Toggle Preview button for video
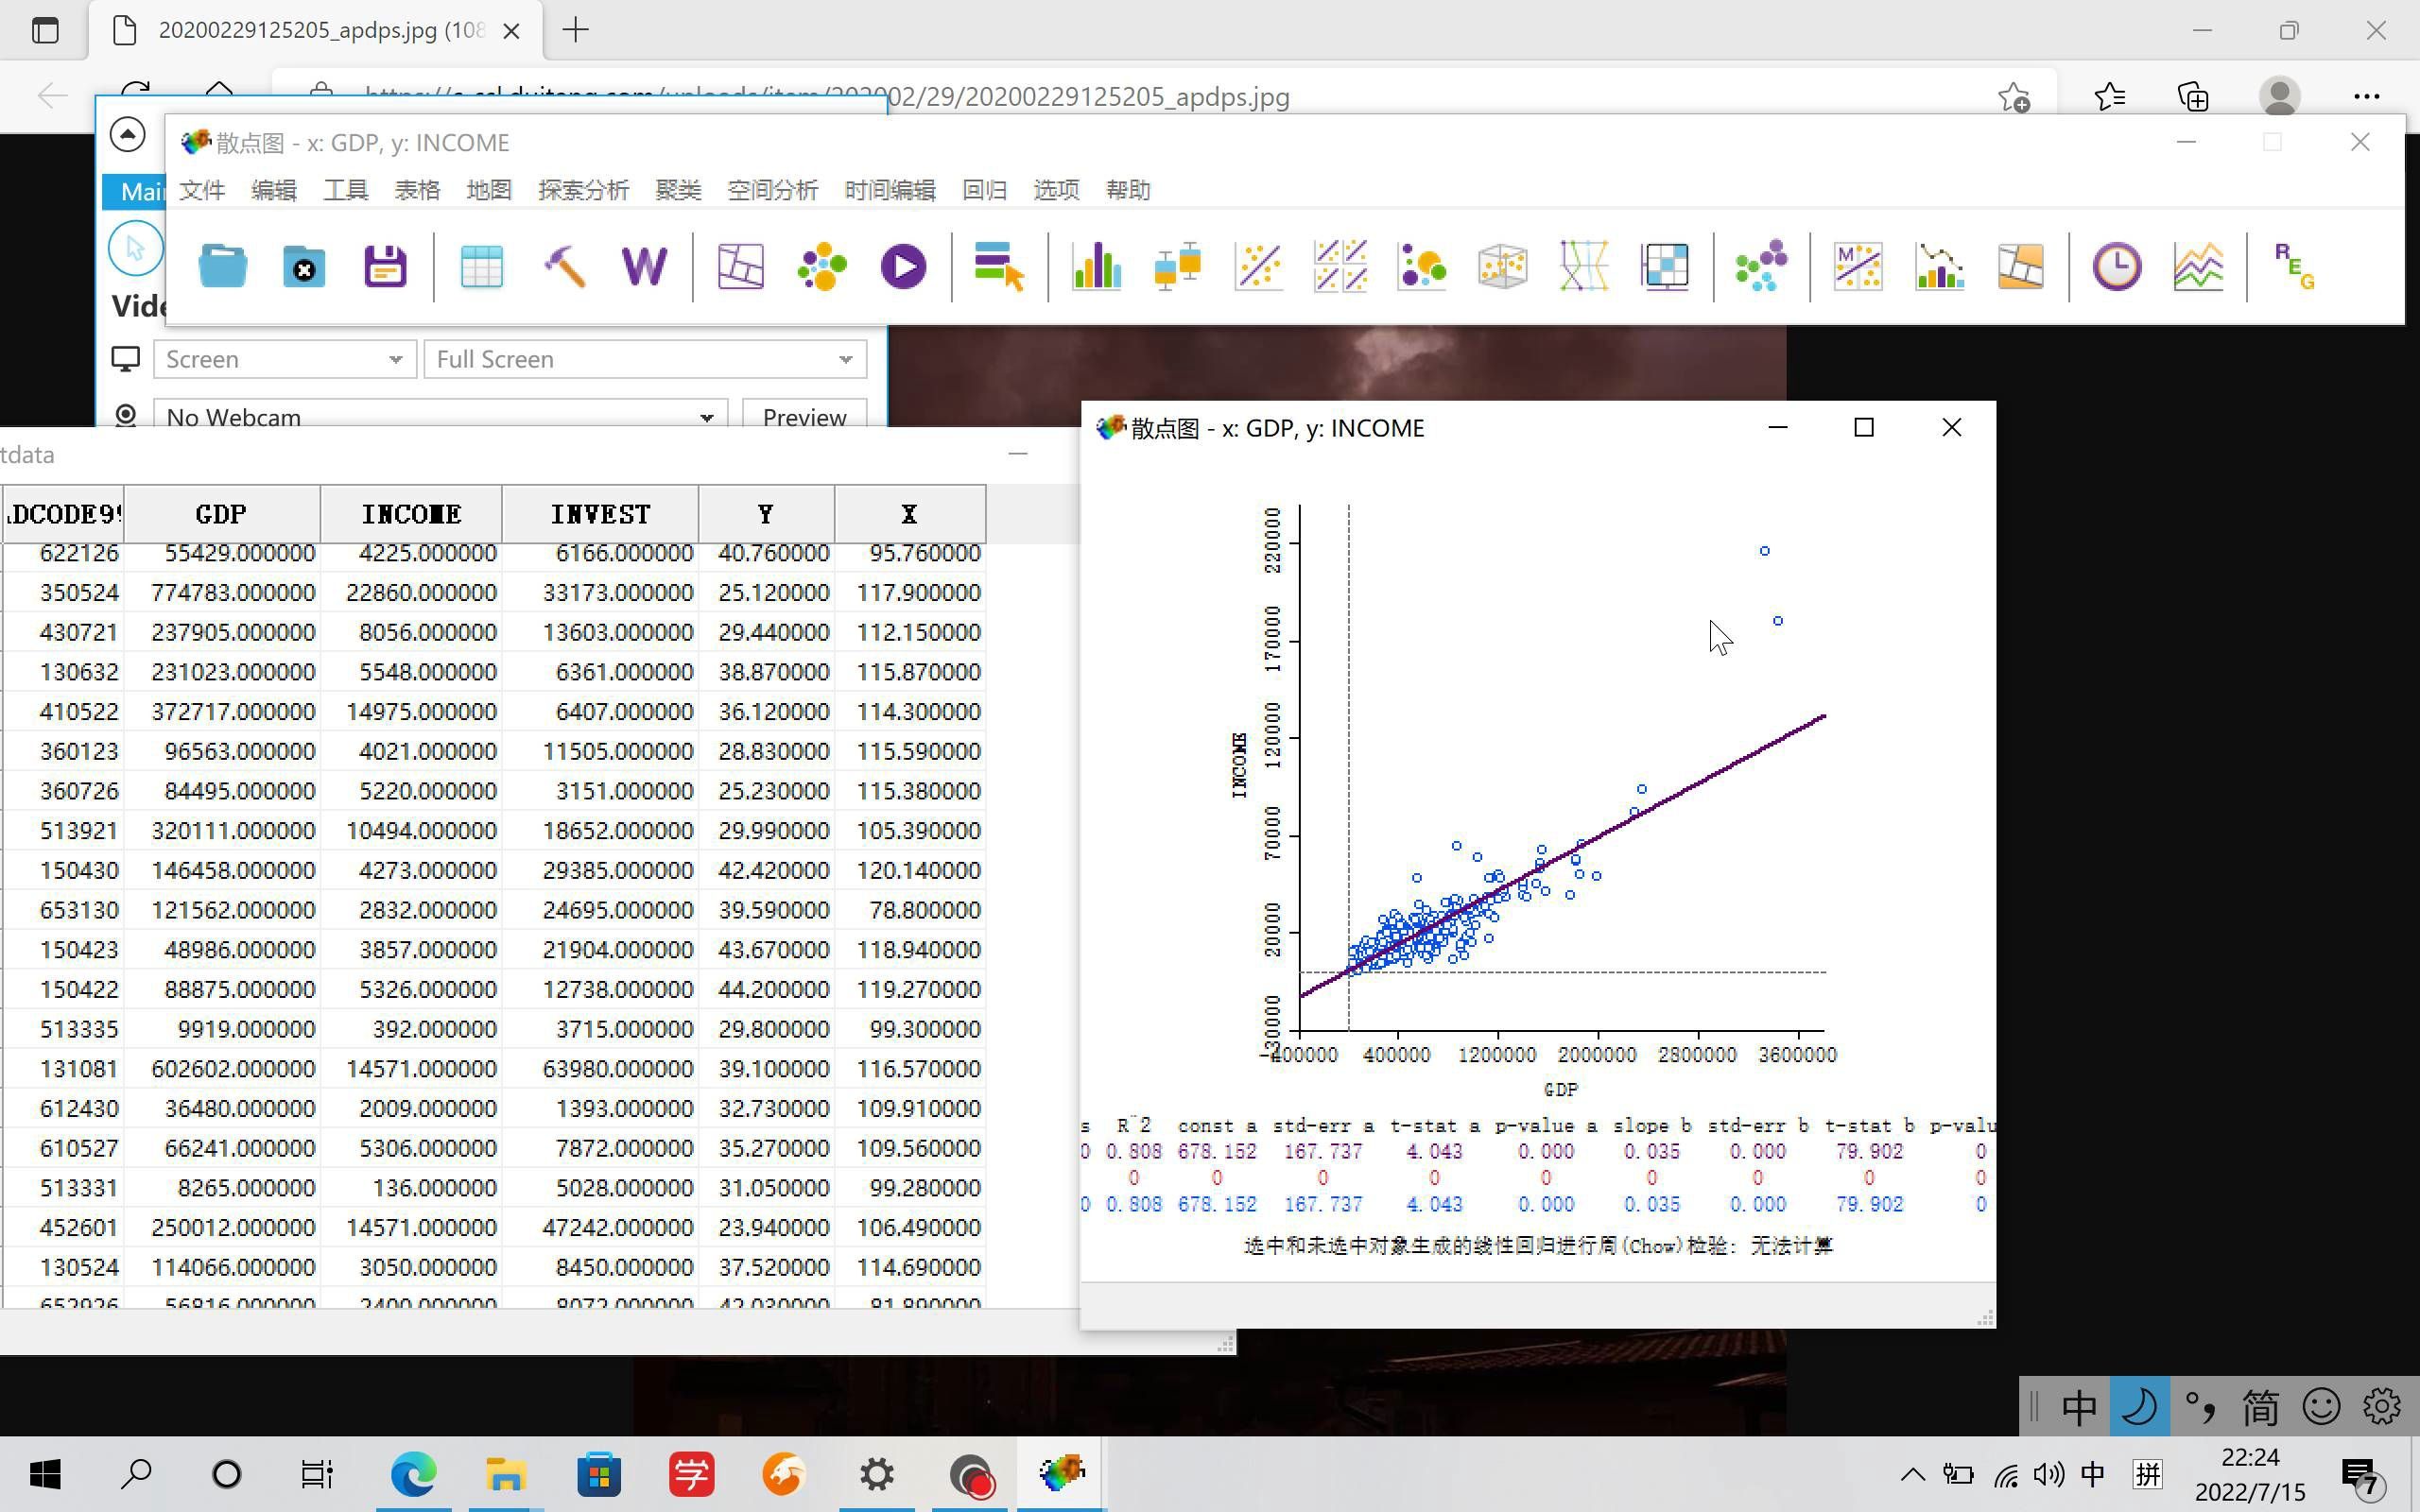Image resolution: width=2420 pixels, height=1512 pixels. (804, 417)
